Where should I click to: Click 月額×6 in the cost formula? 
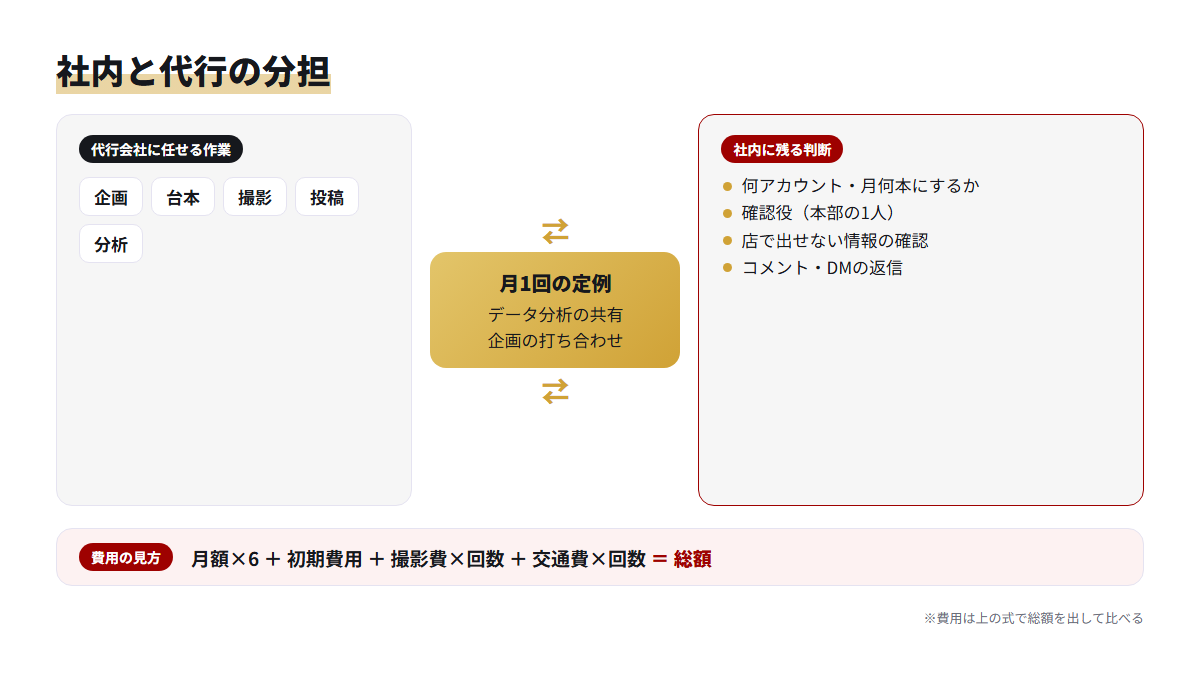point(225,559)
